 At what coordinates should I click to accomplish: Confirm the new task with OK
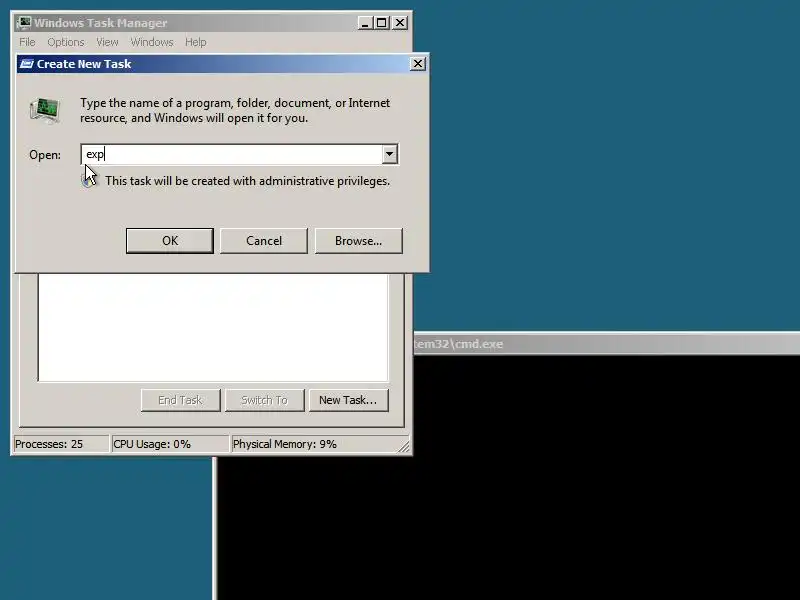pyautogui.click(x=170, y=240)
